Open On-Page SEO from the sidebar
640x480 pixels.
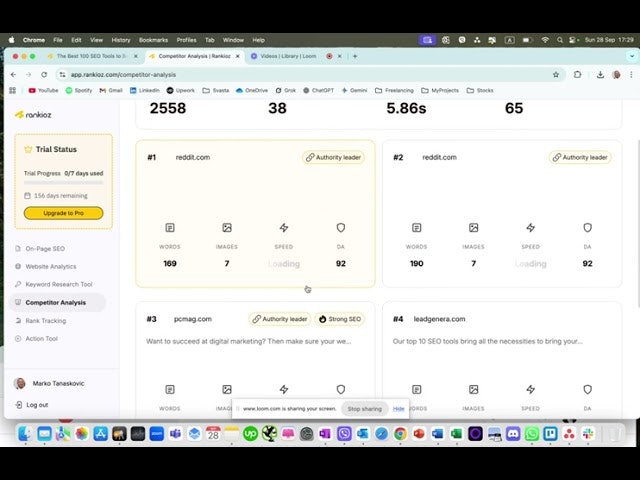tap(45, 248)
